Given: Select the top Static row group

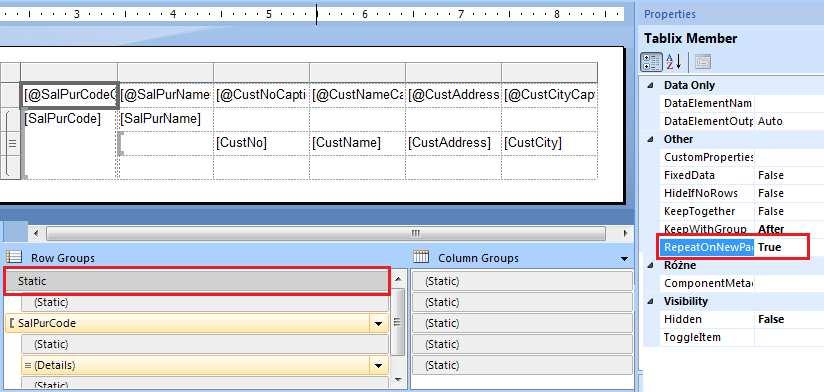Looking at the screenshot, I should pos(197,281).
